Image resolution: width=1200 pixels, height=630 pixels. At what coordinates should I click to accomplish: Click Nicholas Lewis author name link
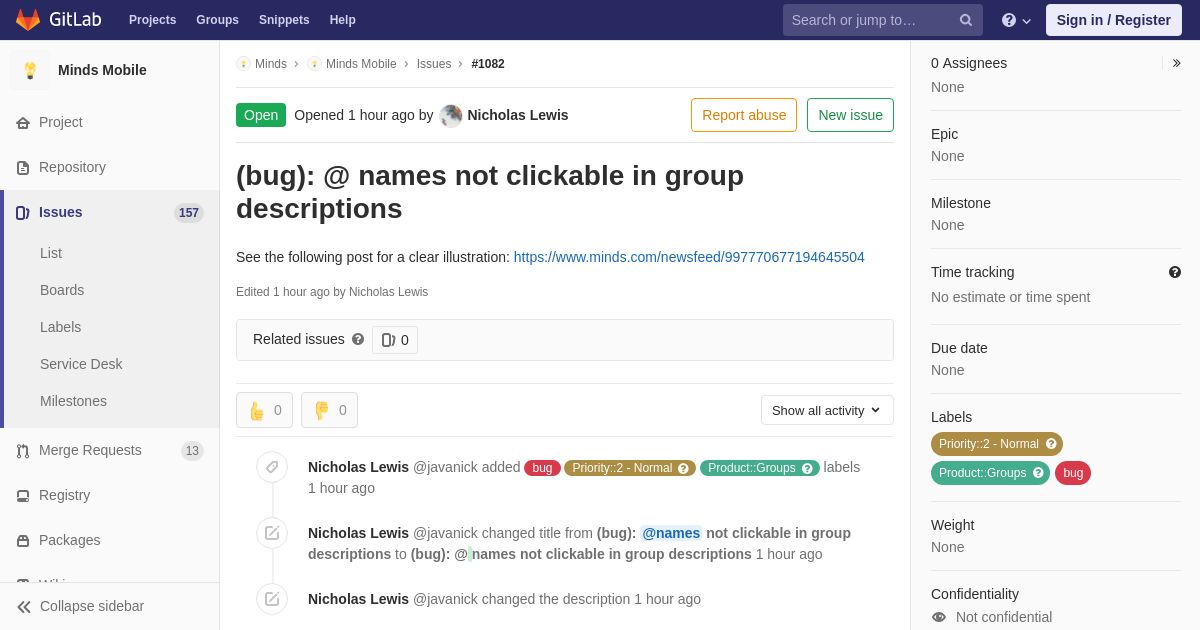click(x=518, y=115)
